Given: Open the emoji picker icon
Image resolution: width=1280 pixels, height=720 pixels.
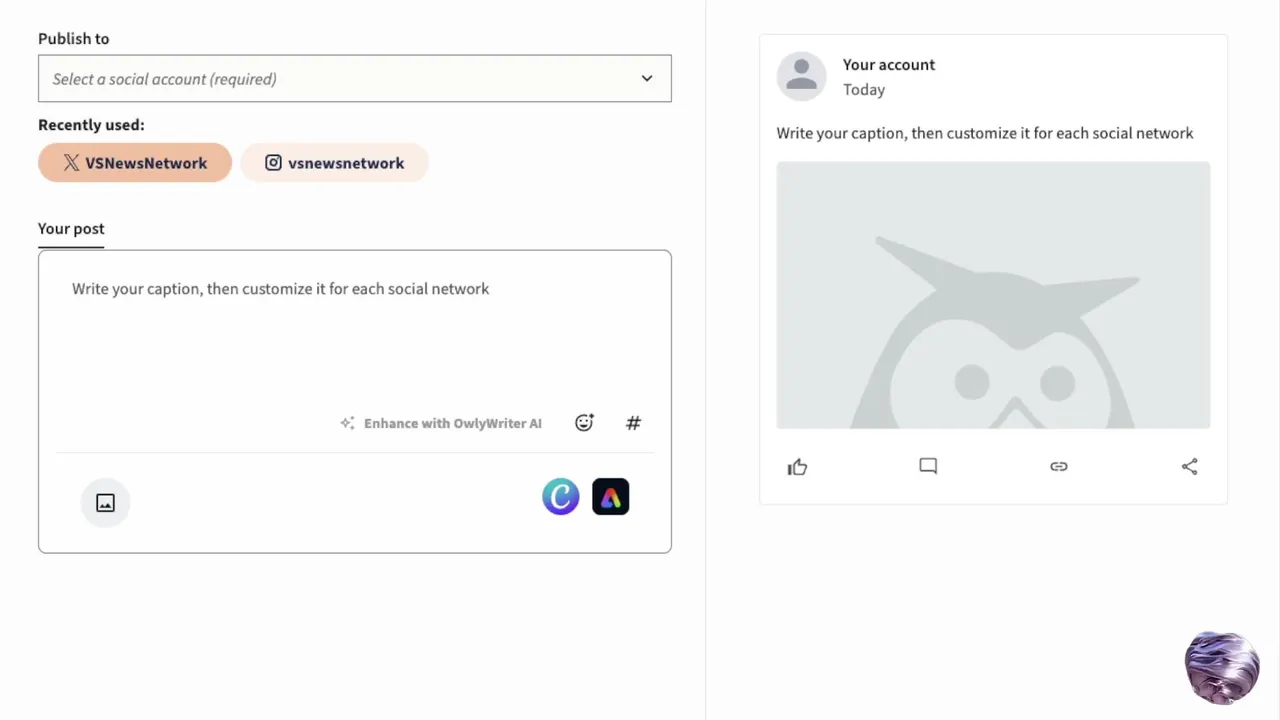Looking at the screenshot, I should click(x=584, y=423).
